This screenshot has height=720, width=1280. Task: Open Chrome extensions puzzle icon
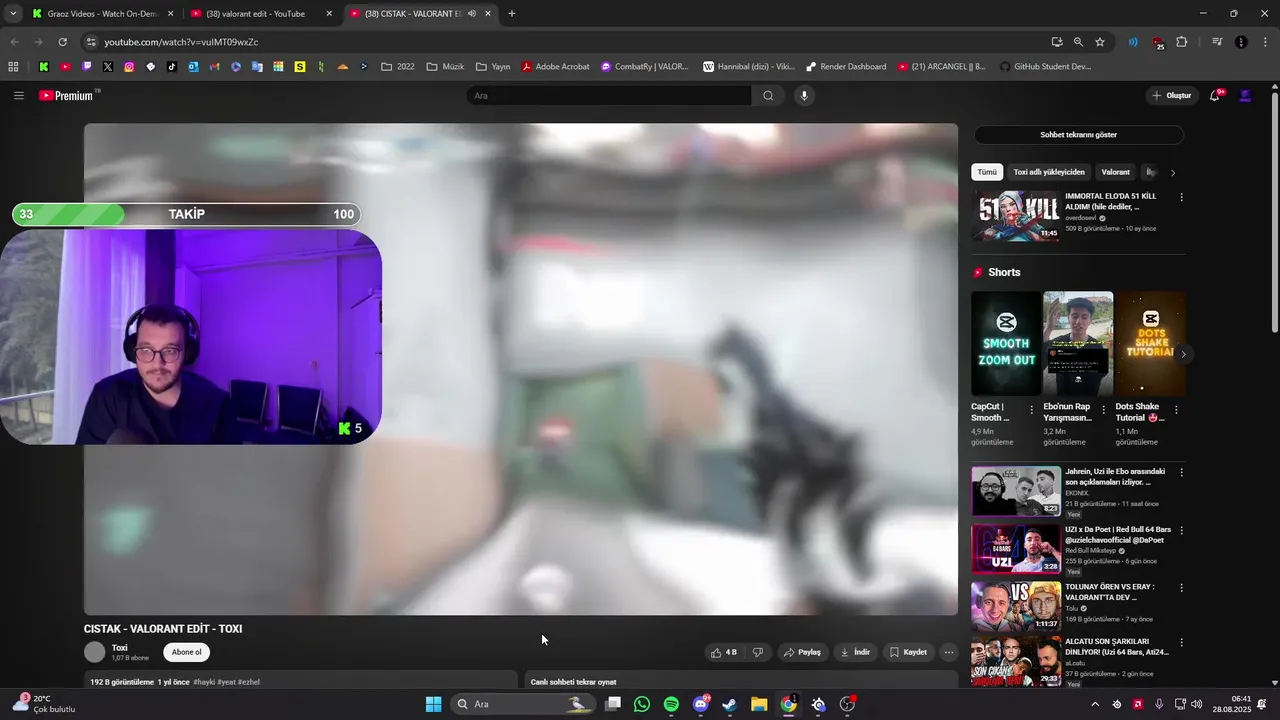click(x=1182, y=42)
